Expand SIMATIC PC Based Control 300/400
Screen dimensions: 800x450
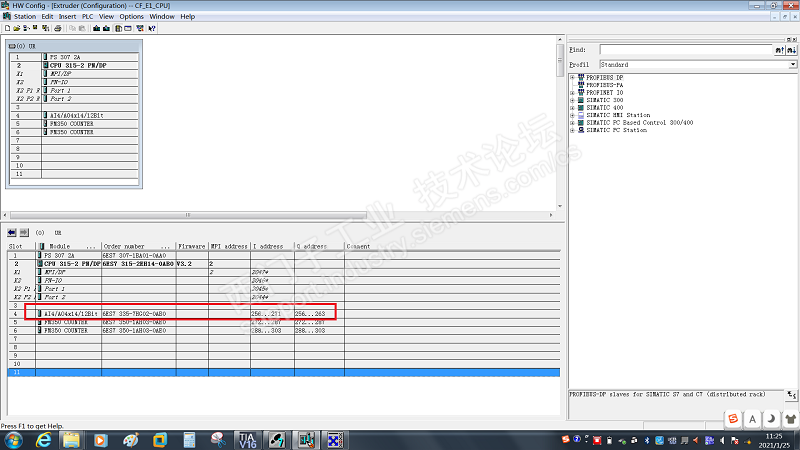572,123
